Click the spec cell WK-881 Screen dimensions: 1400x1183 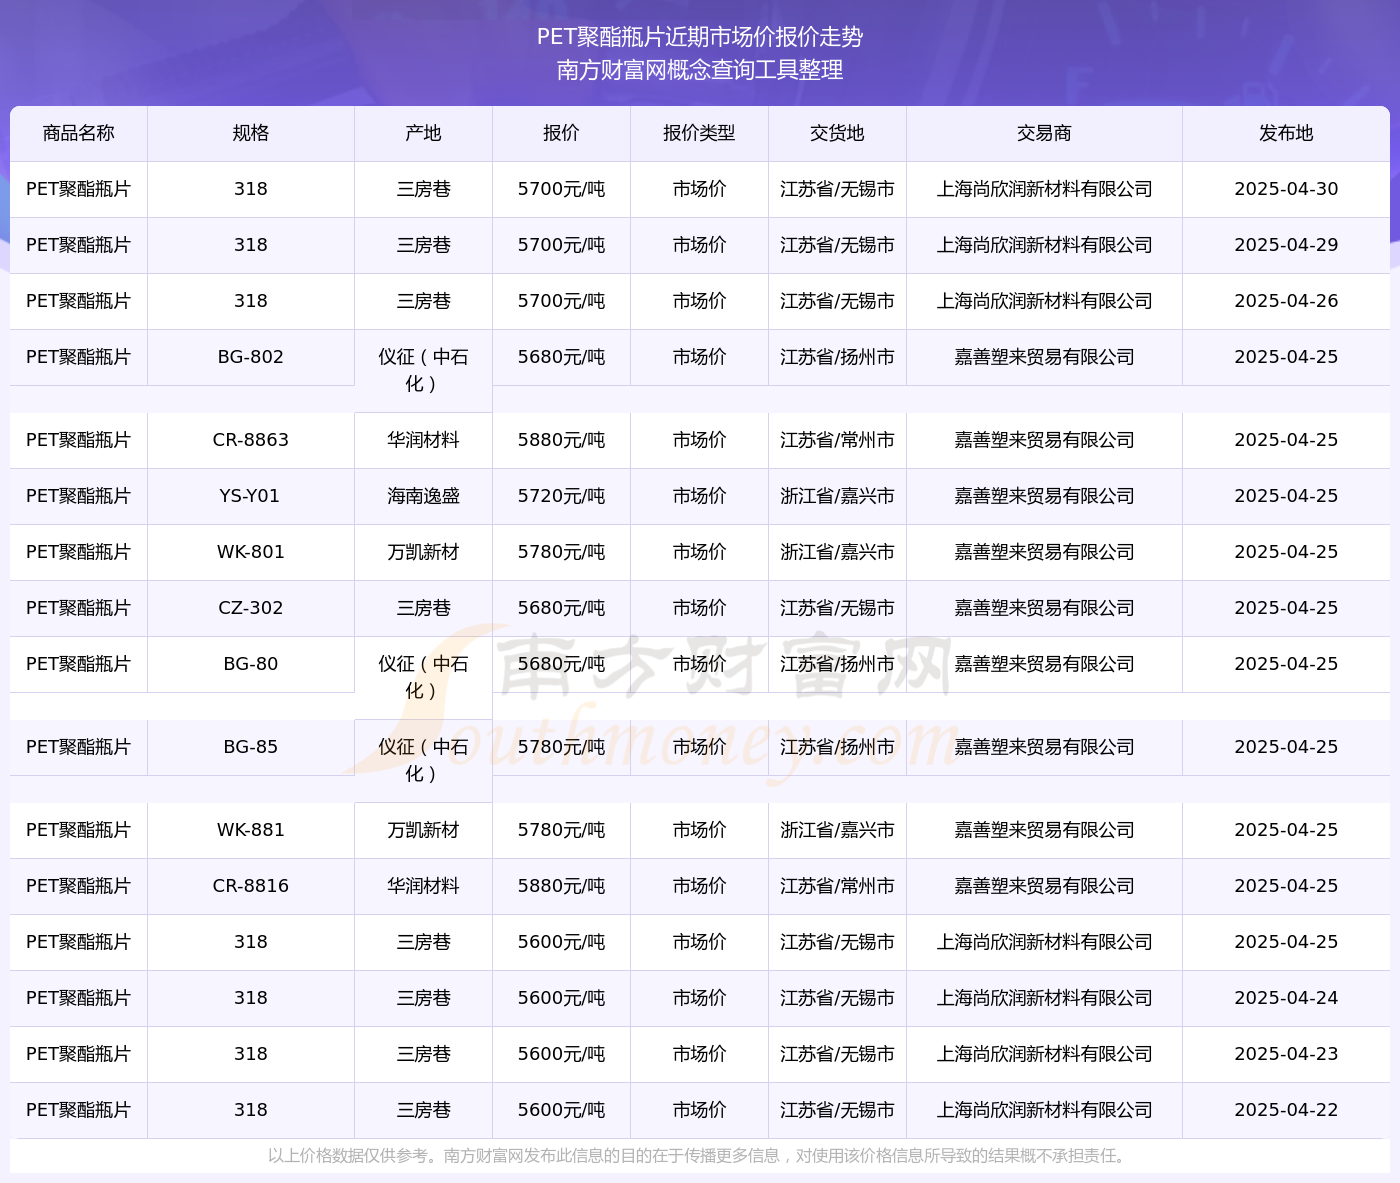click(251, 830)
